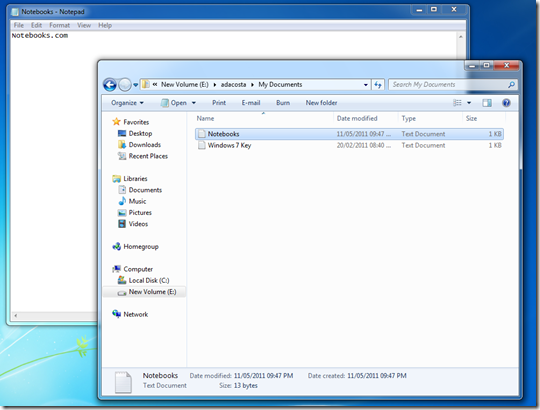540x410 pixels.
Task: Click My Documents in address bar path
Action: [x=280, y=85]
